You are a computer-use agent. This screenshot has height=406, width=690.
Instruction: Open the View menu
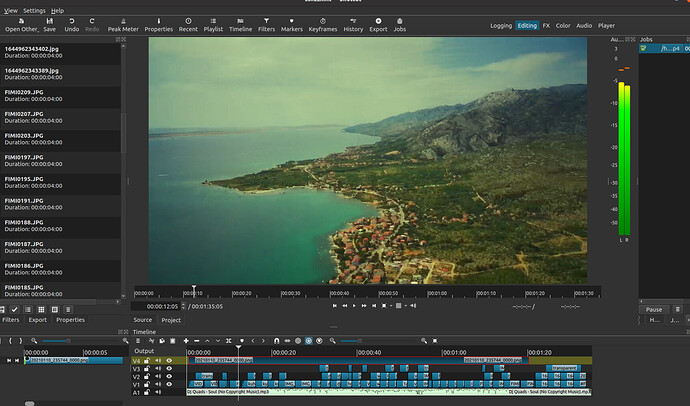(11, 11)
